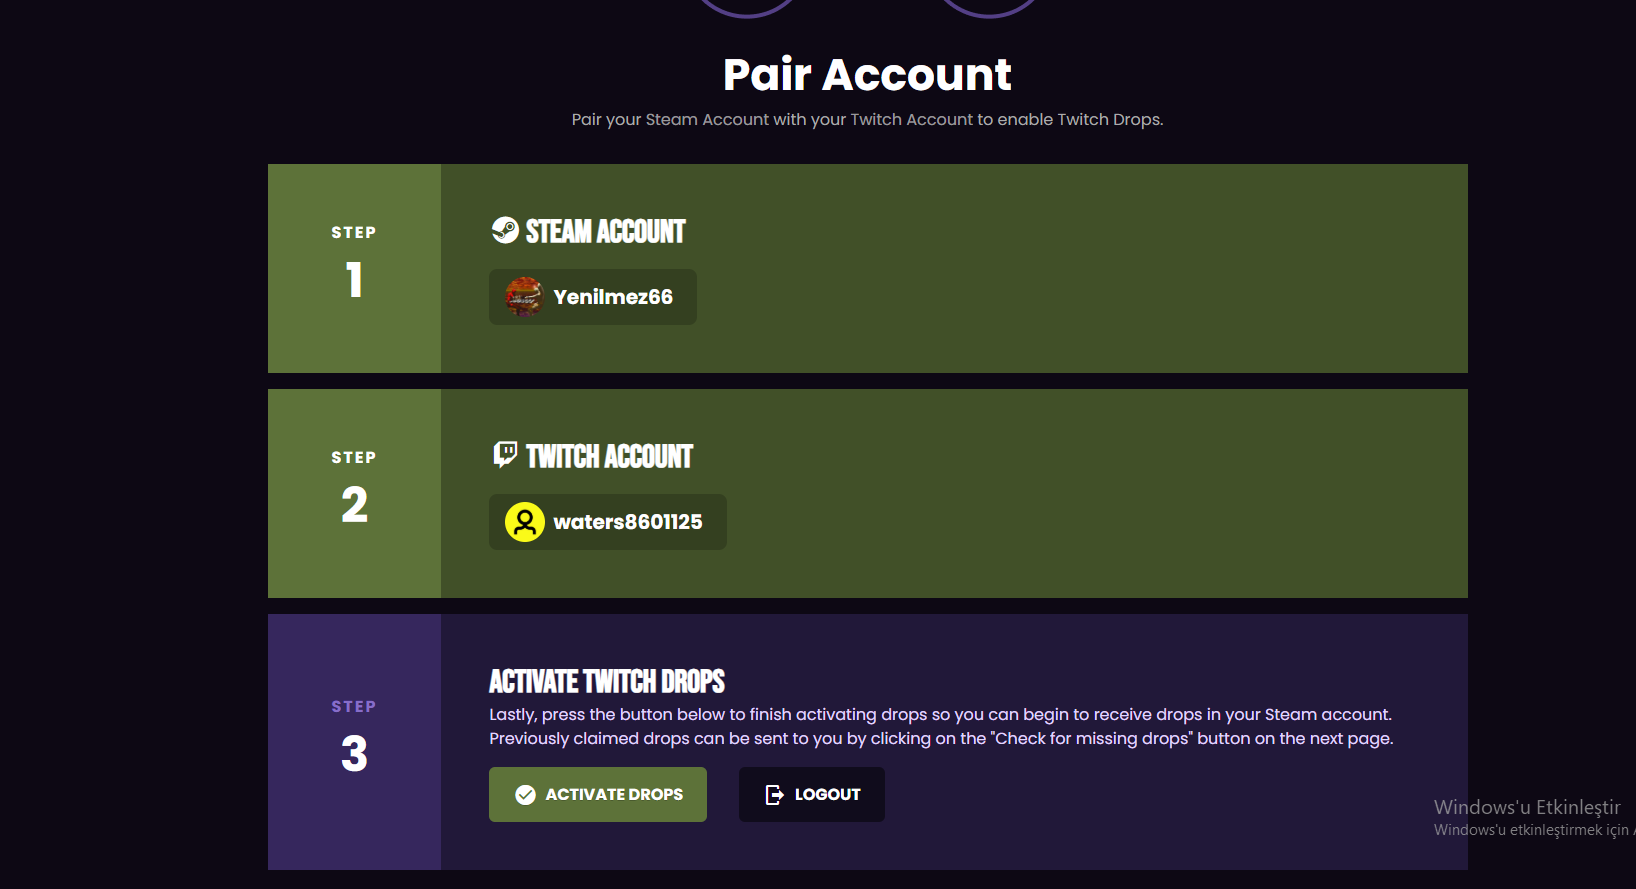Click the logout arrow icon

774,795
